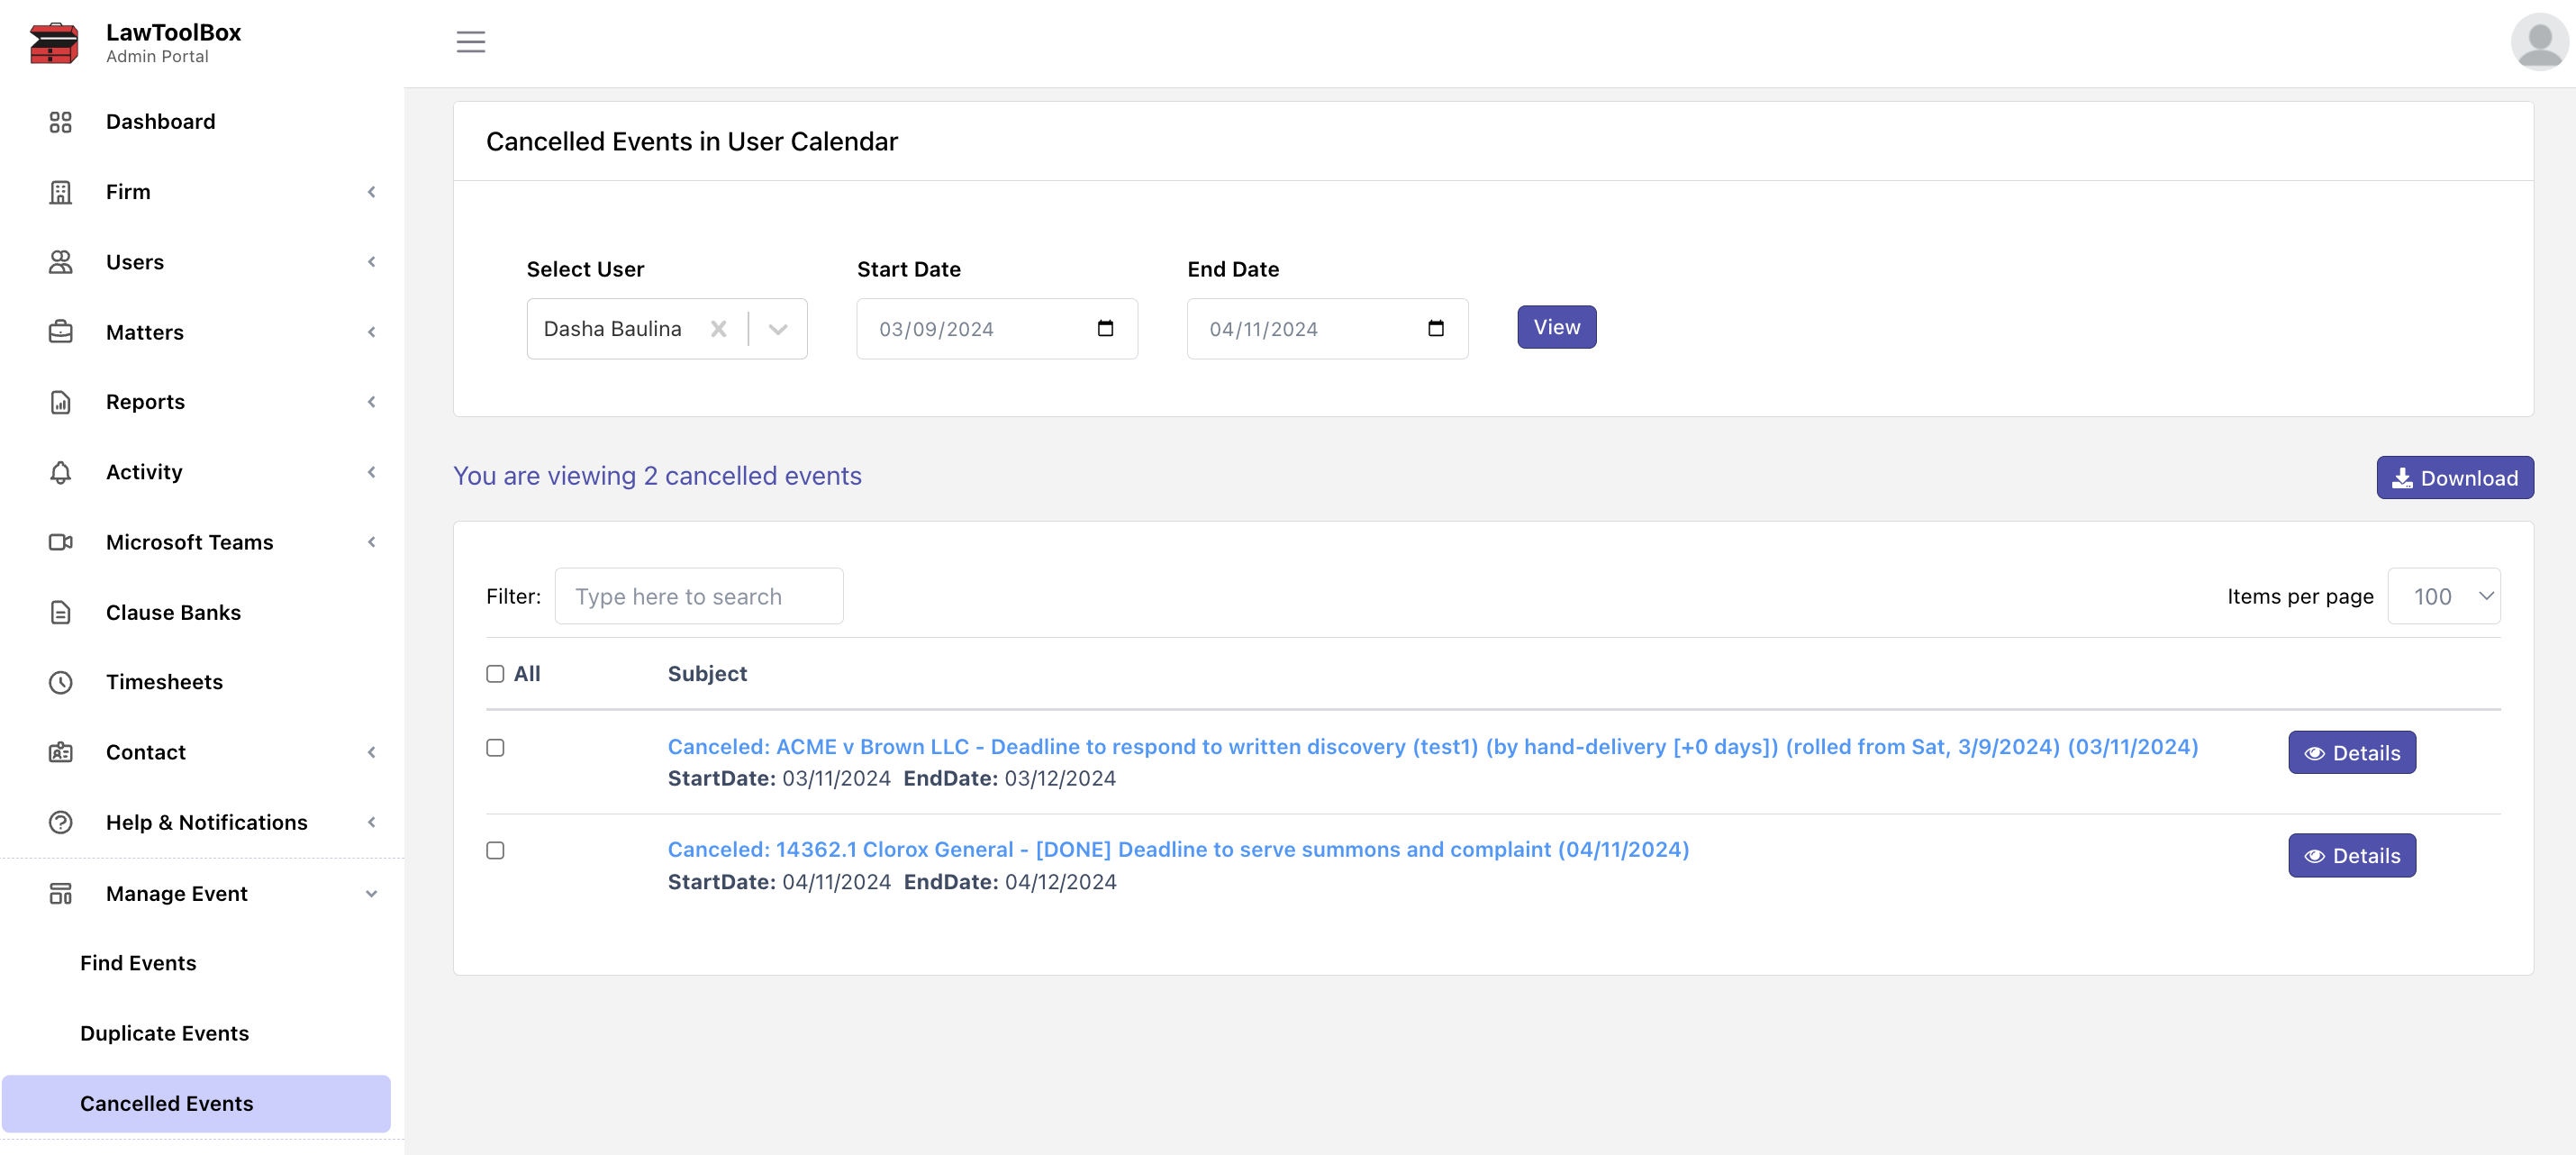
Task: Click the Timesheets clock icon
Action: pyautogui.click(x=60, y=682)
